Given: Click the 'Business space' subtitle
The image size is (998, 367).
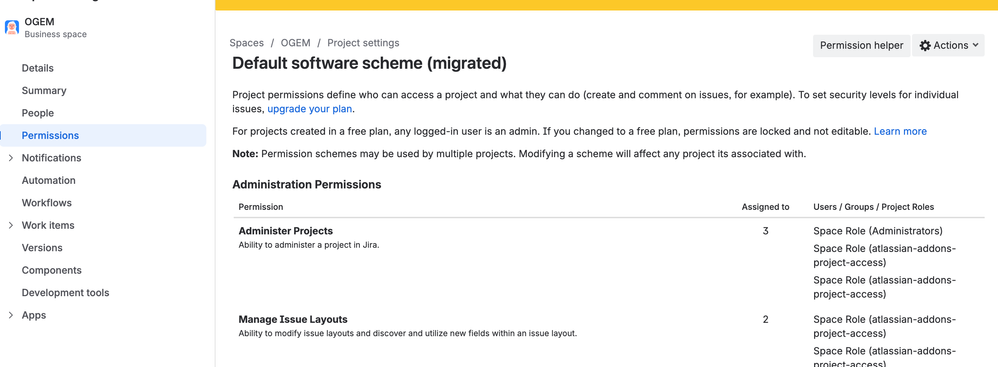Looking at the screenshot, I should (55, 34).
